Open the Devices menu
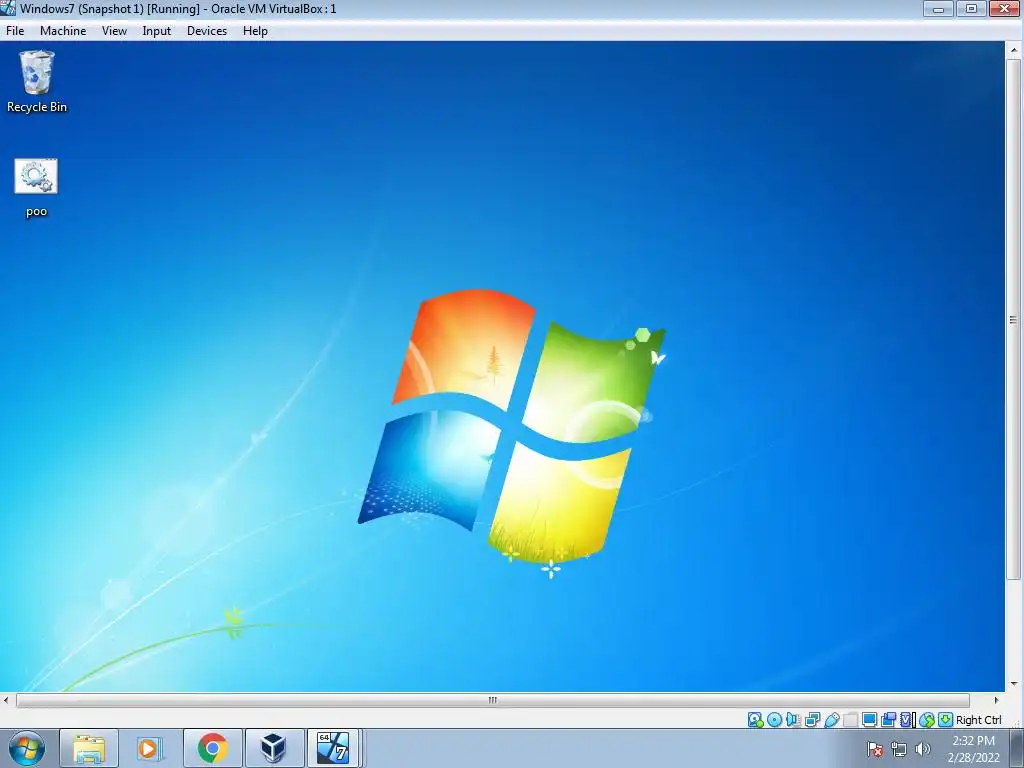Viewport: 1024px width, 768px height. coord(207,31)
